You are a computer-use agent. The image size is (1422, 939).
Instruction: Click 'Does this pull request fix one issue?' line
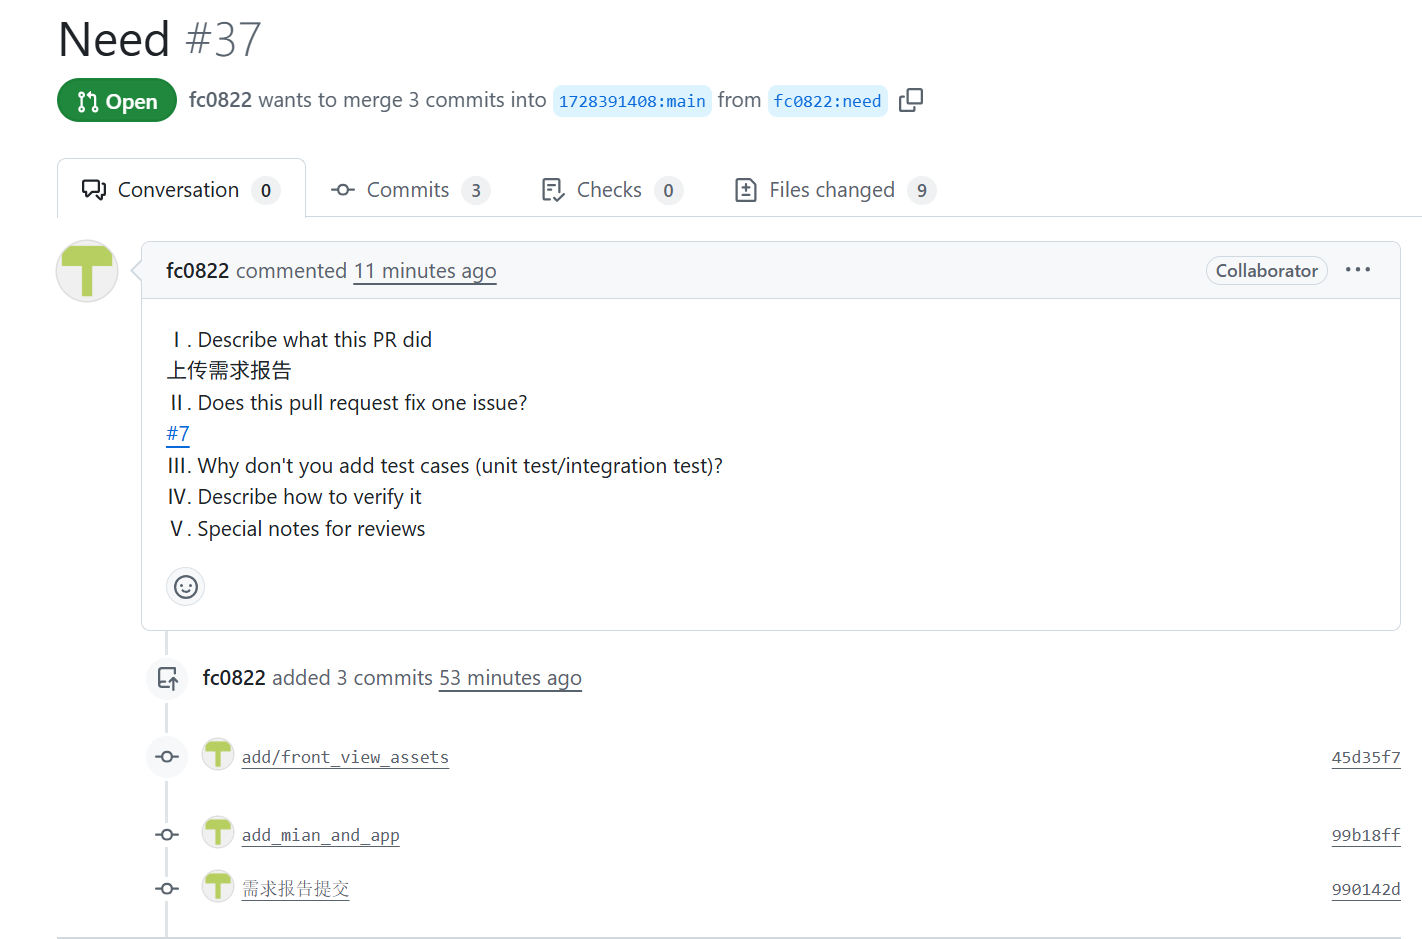point(348,403)
